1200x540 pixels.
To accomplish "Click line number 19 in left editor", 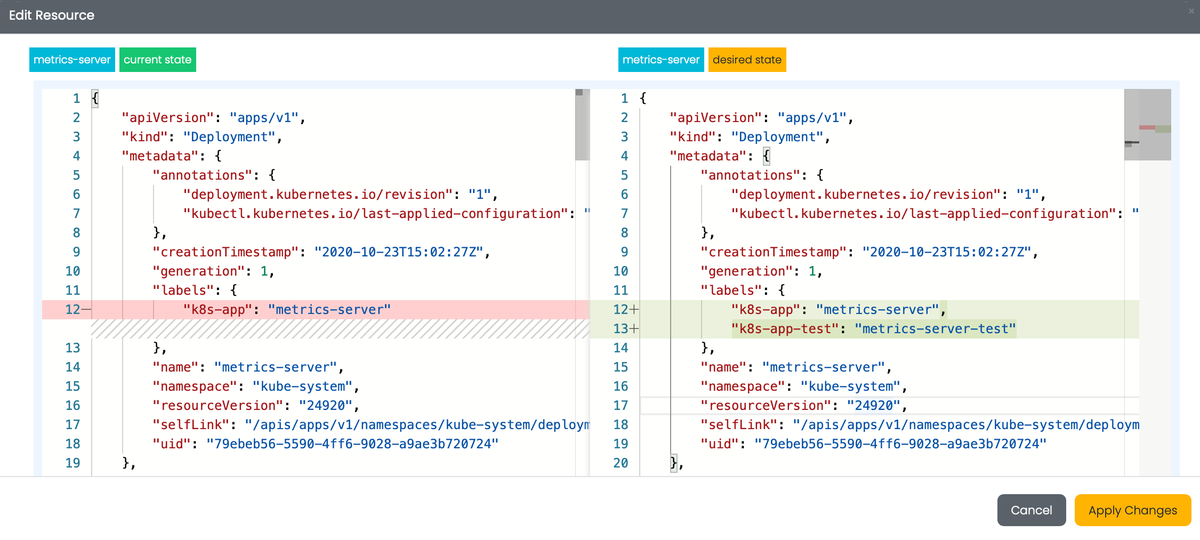I will point(72,463).
